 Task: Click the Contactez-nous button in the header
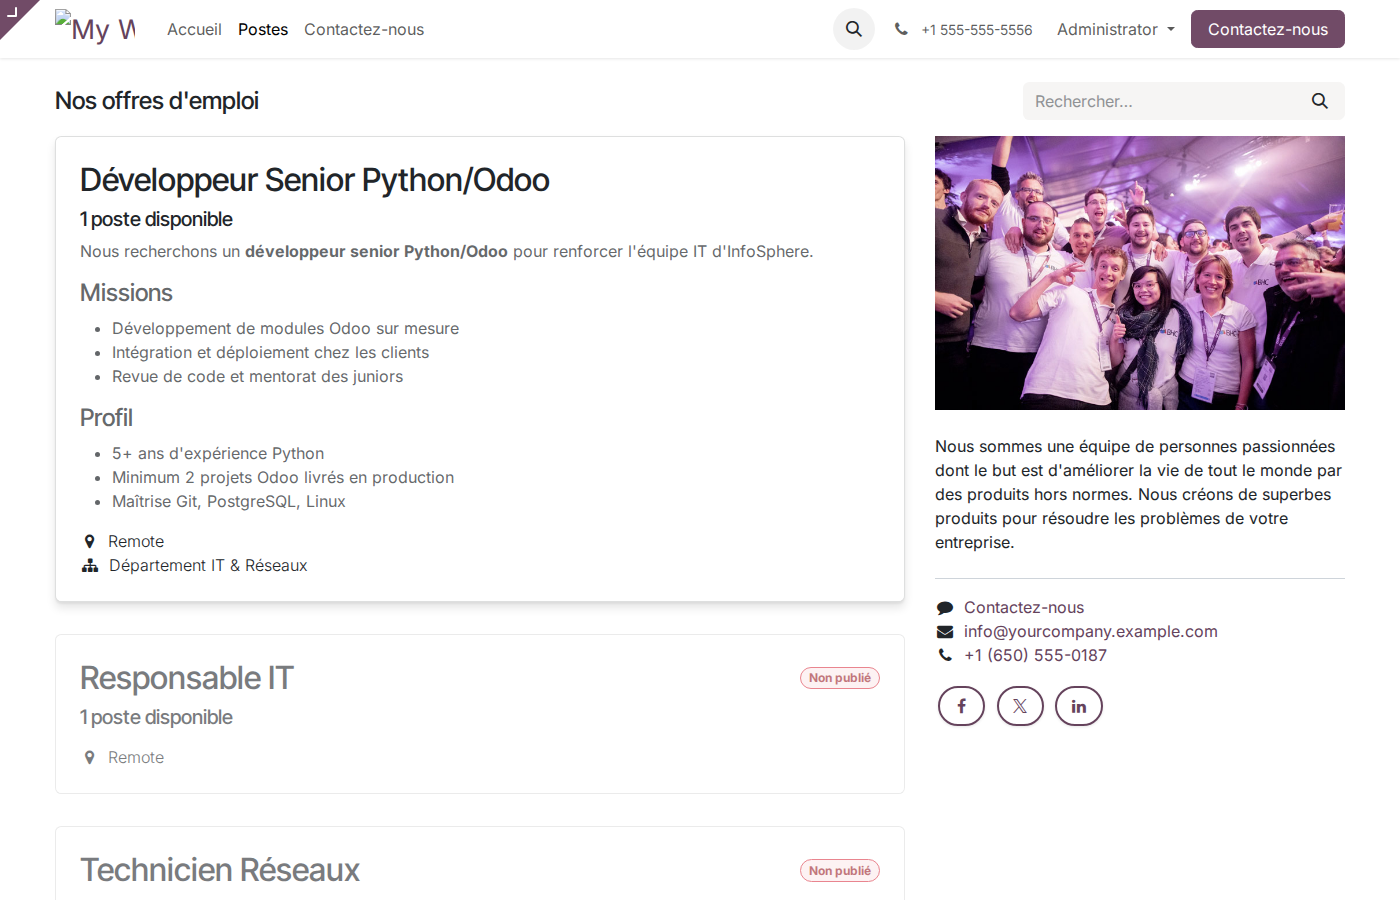tap(1267, 29)
